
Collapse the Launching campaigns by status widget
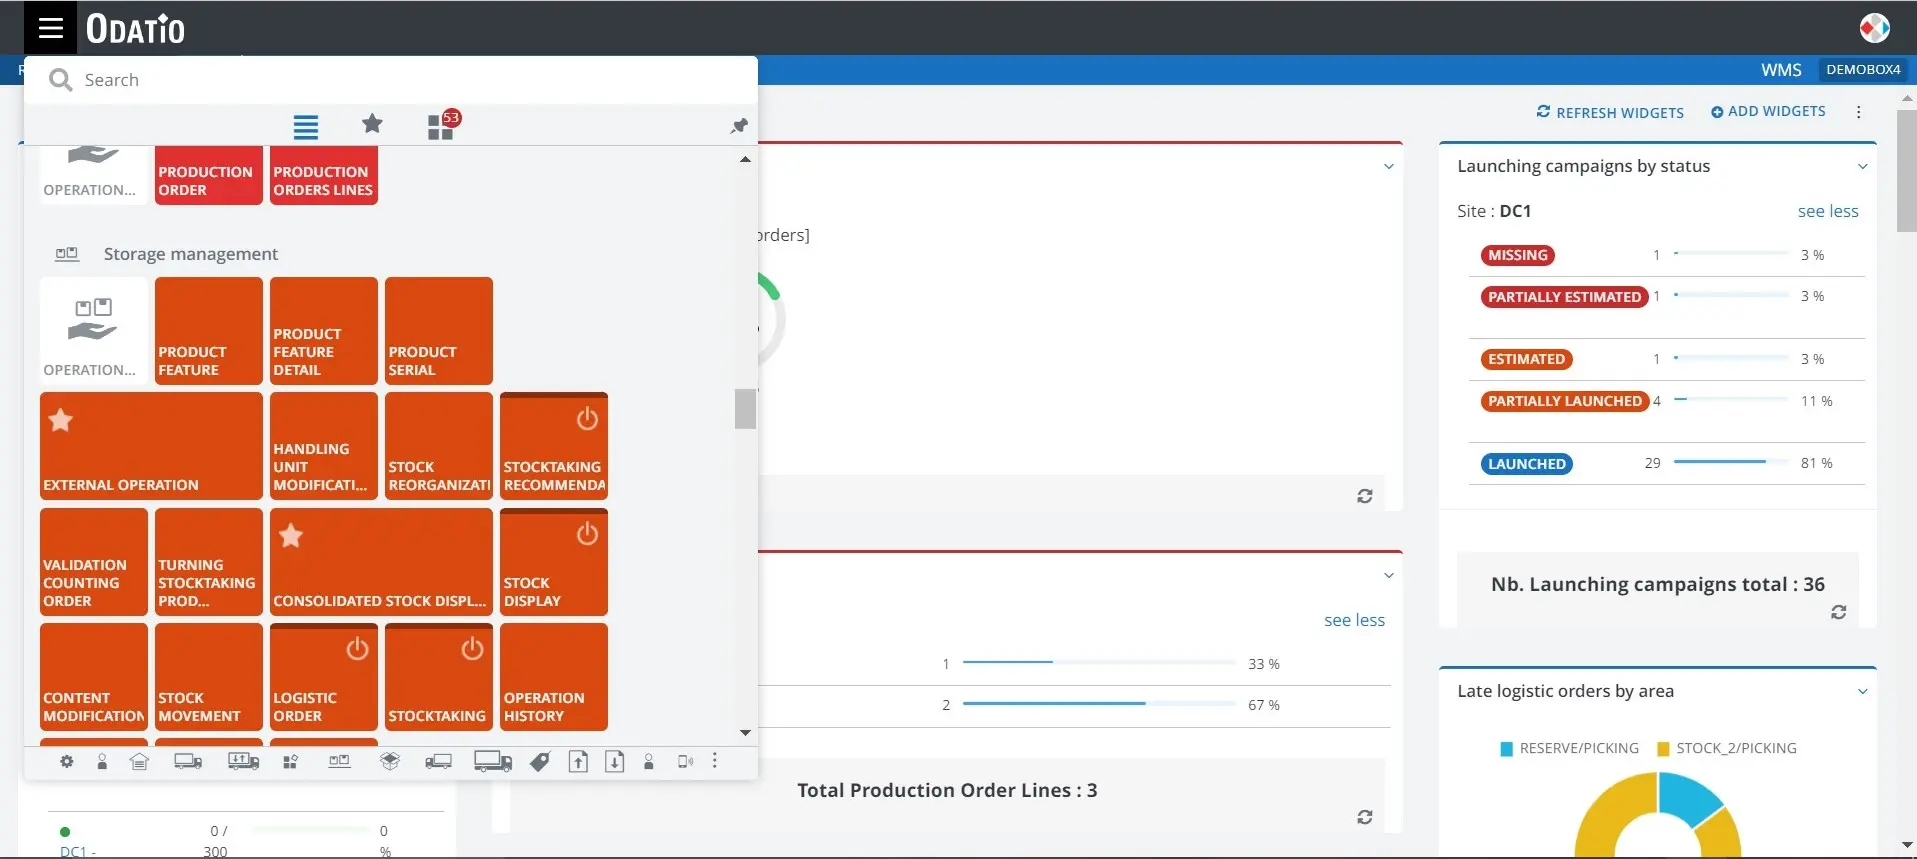click(x=1862, y=167)
